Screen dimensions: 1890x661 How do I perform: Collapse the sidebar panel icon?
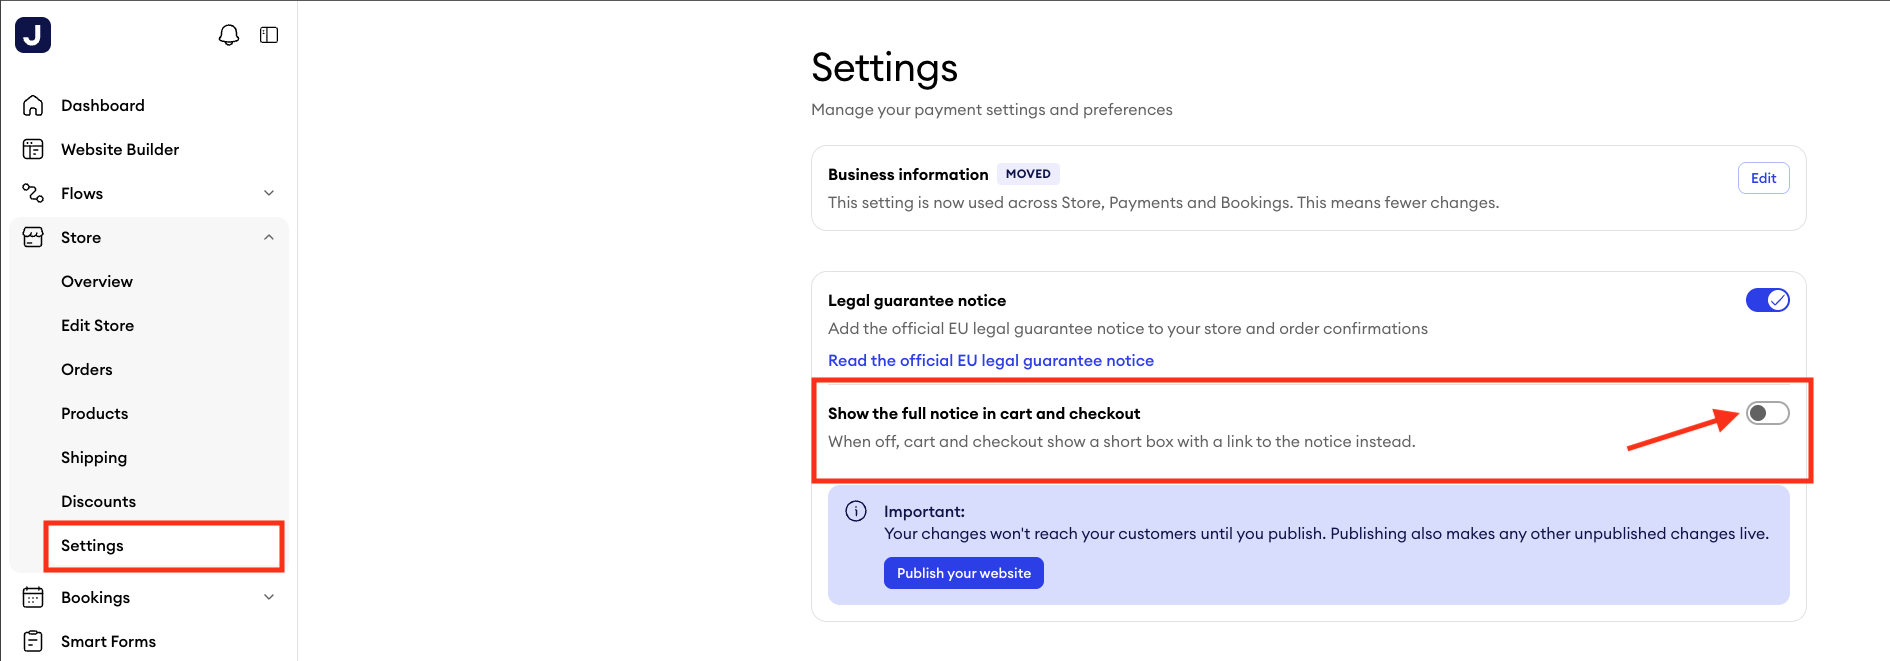coord(269,35)
